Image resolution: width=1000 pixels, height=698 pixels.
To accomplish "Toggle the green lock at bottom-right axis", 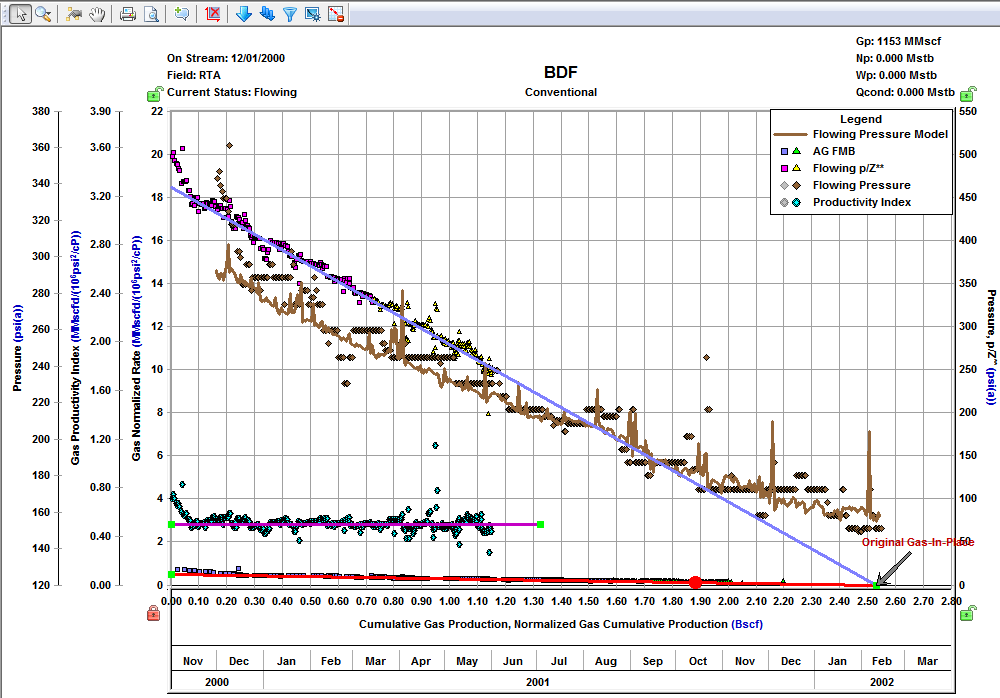I will [968, 612].
